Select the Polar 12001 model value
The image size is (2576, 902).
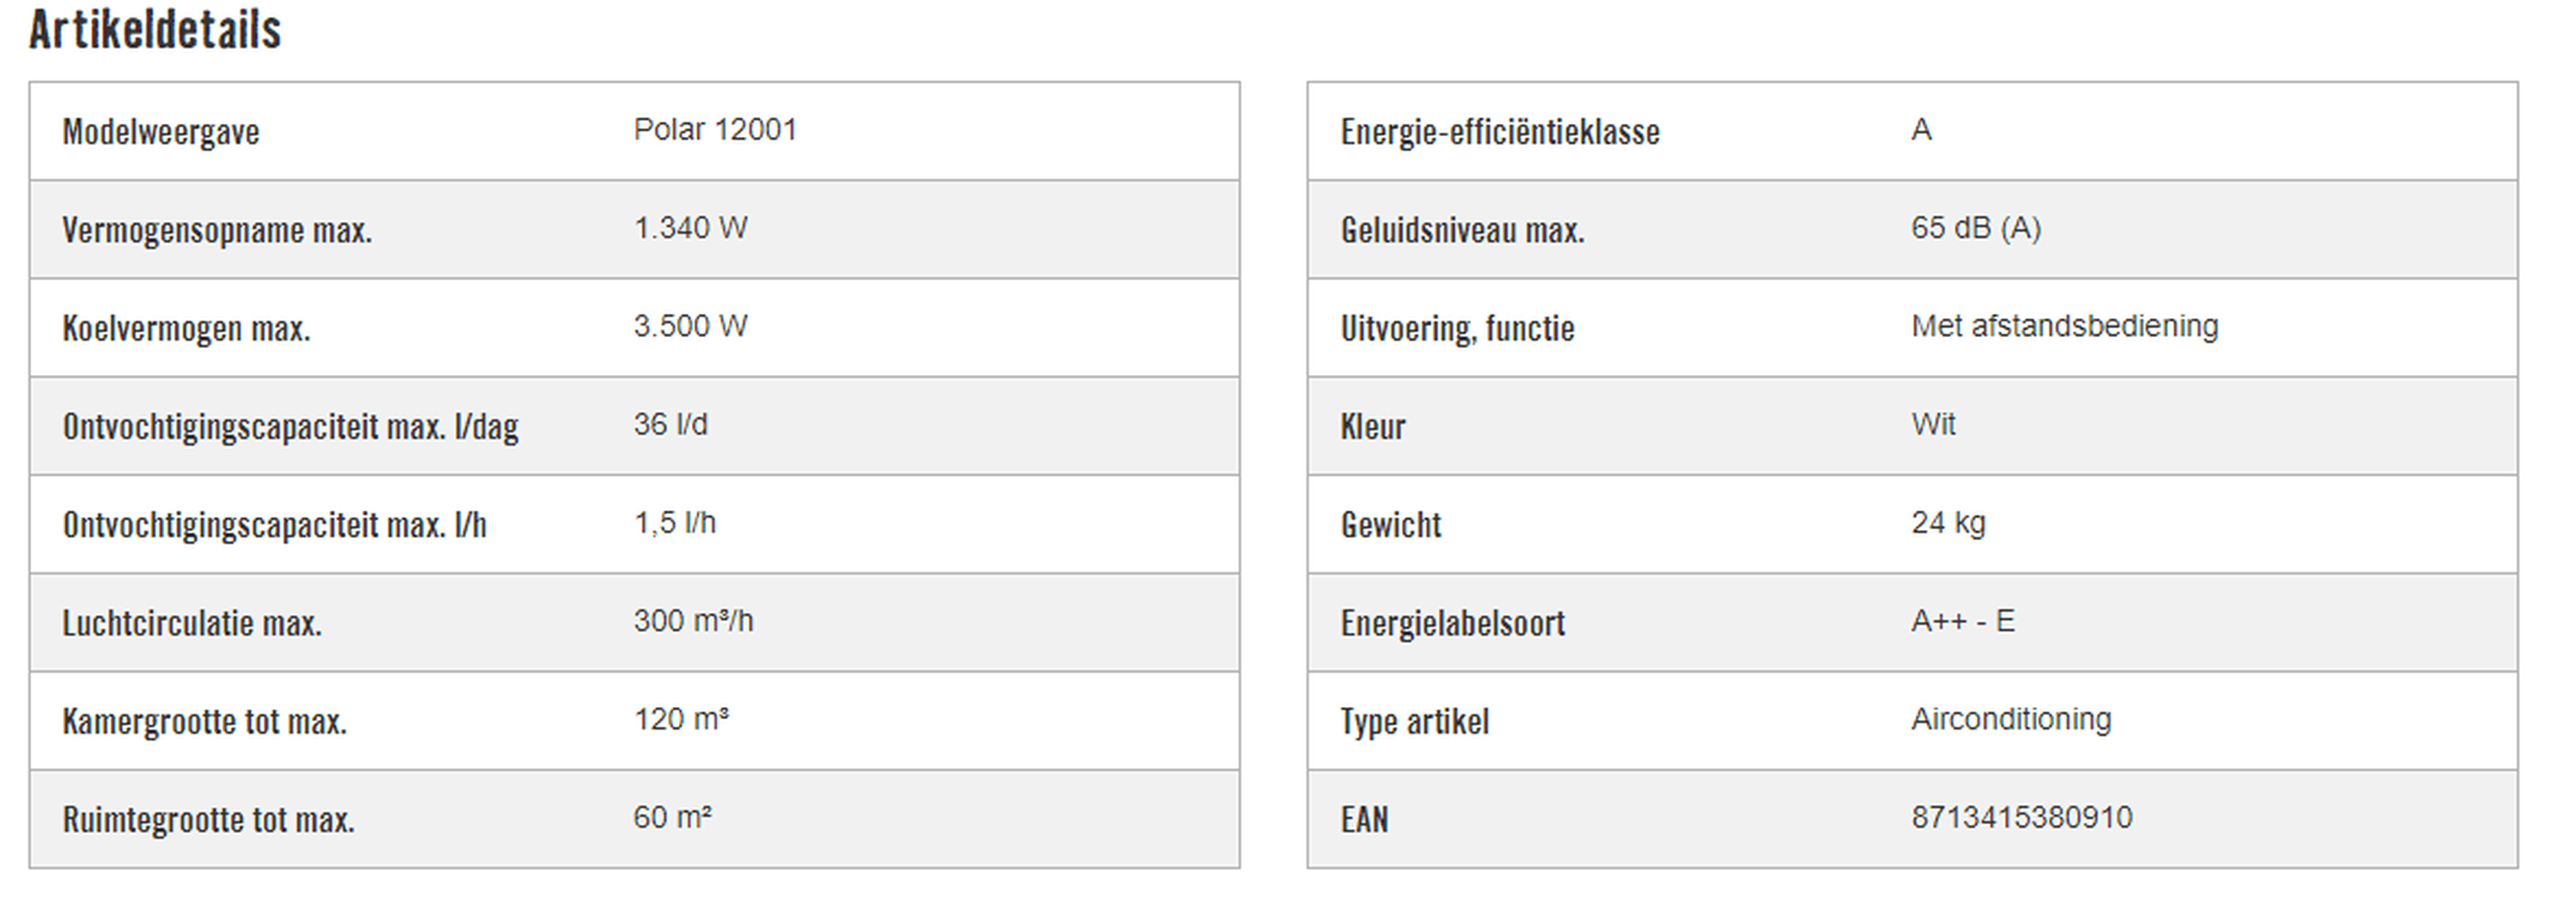(x=715, y=130)
